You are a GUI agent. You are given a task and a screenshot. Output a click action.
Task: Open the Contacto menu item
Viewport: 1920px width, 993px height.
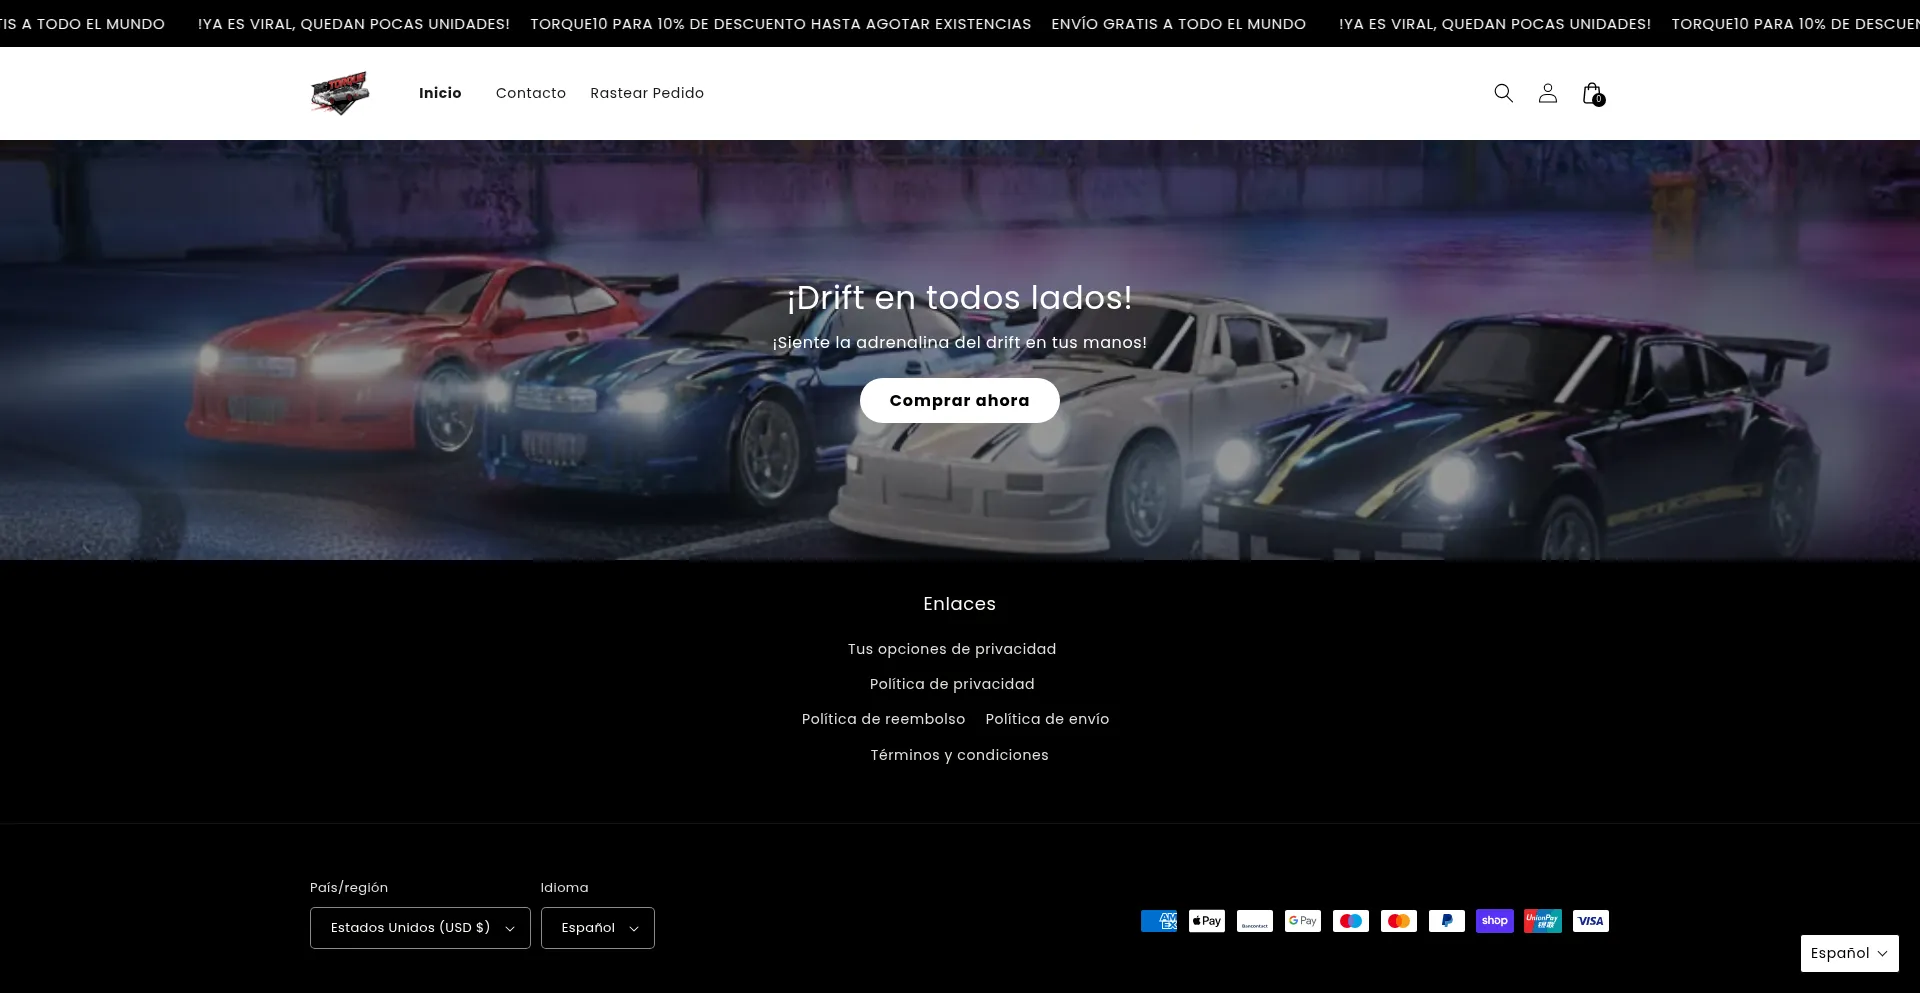(530, 93)
